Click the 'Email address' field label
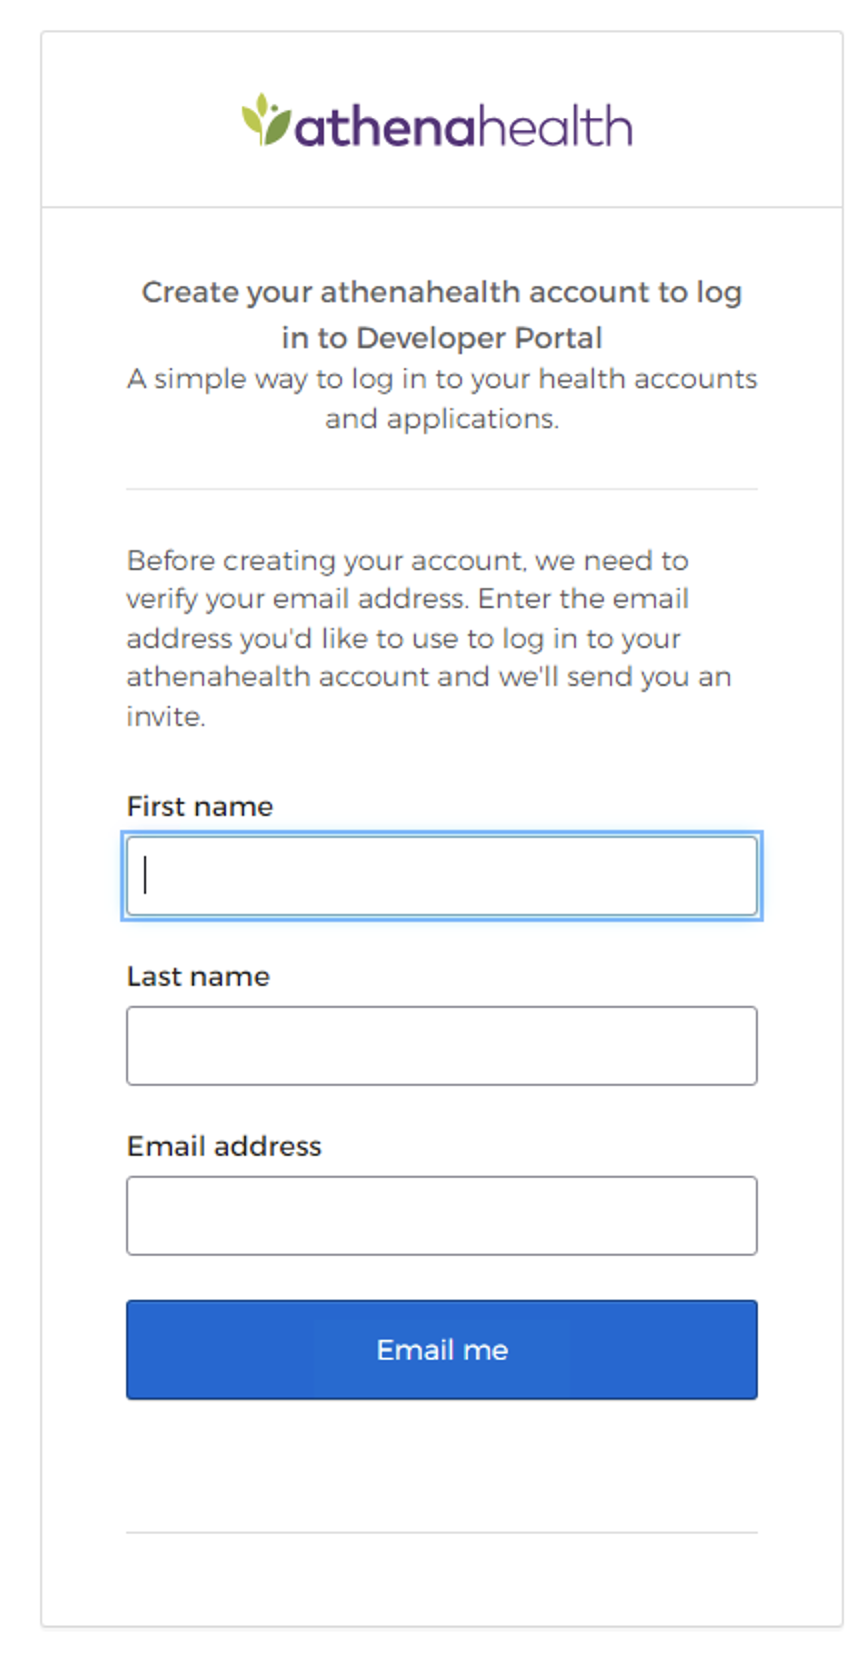Image resolution: width=866 pixels, height=1660 pixels. click(x=224, y=1146)
